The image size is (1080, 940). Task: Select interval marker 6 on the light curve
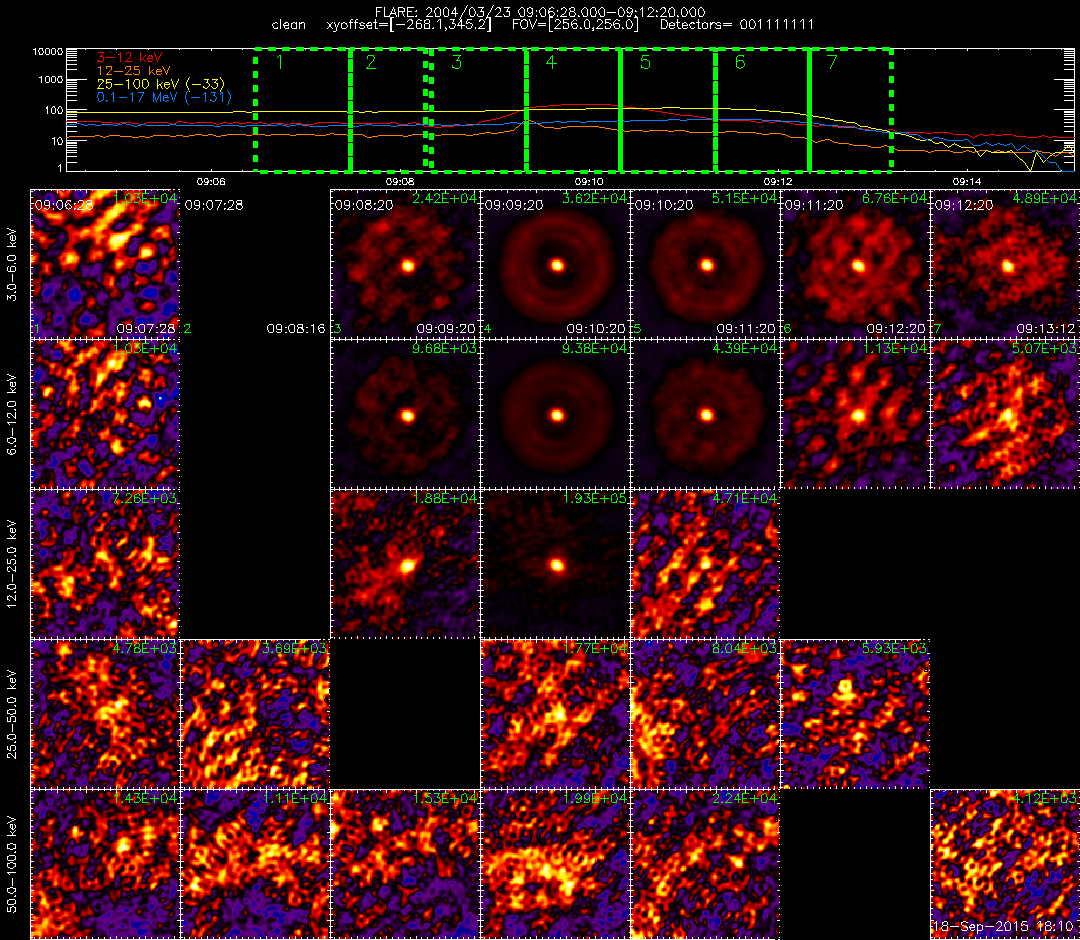pos(740,62)
